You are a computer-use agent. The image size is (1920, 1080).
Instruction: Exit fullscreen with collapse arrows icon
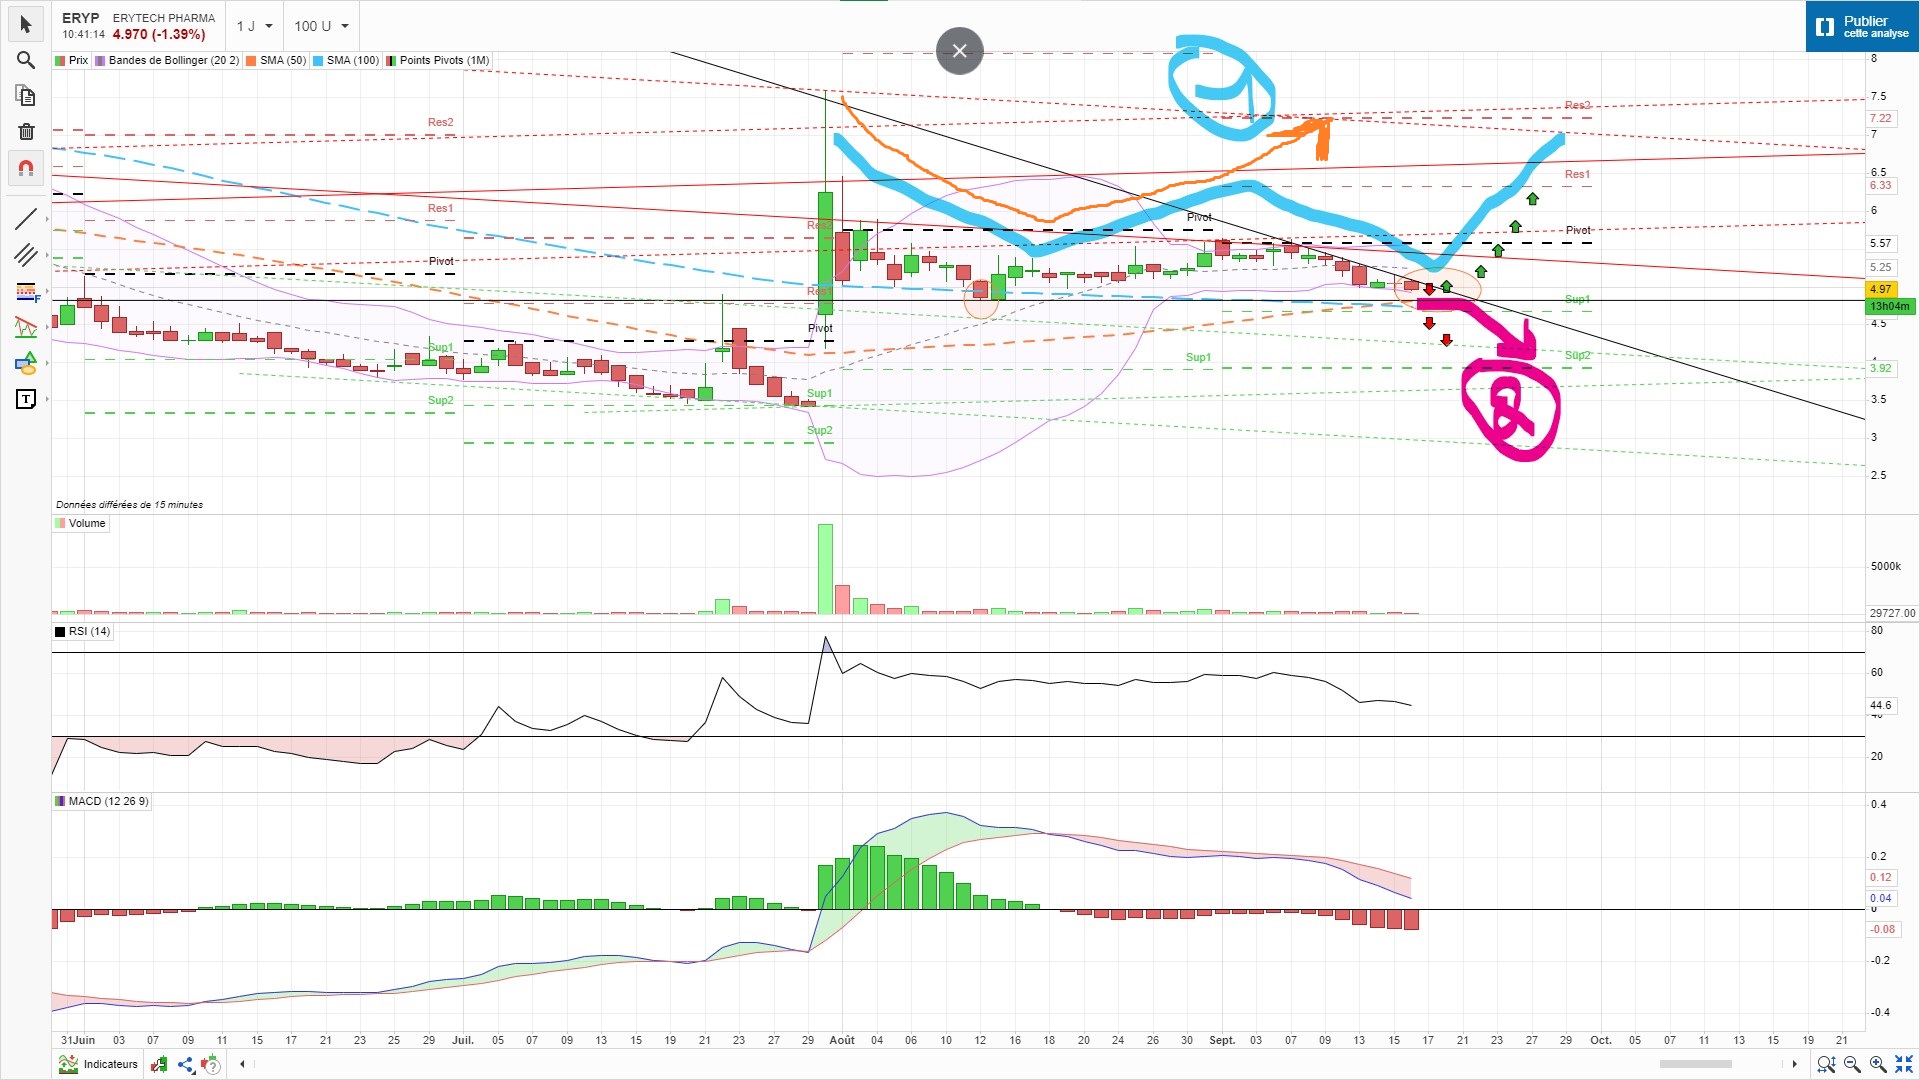coord(1904,1065)
